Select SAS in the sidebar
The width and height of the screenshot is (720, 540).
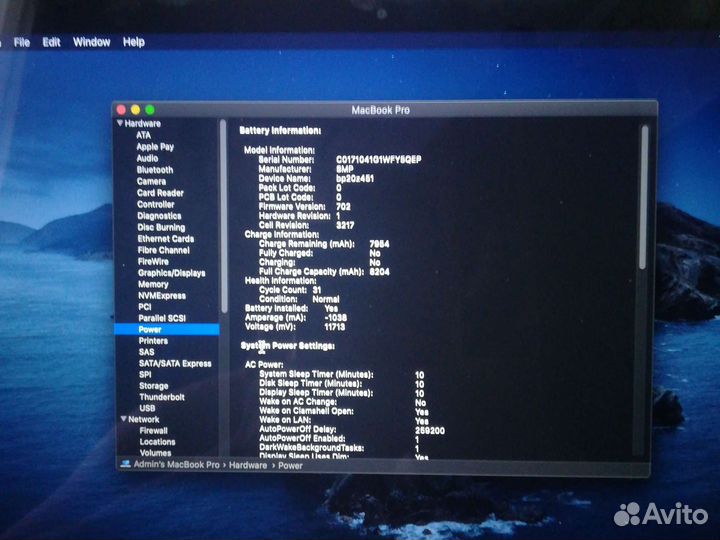tap(146, 352)
